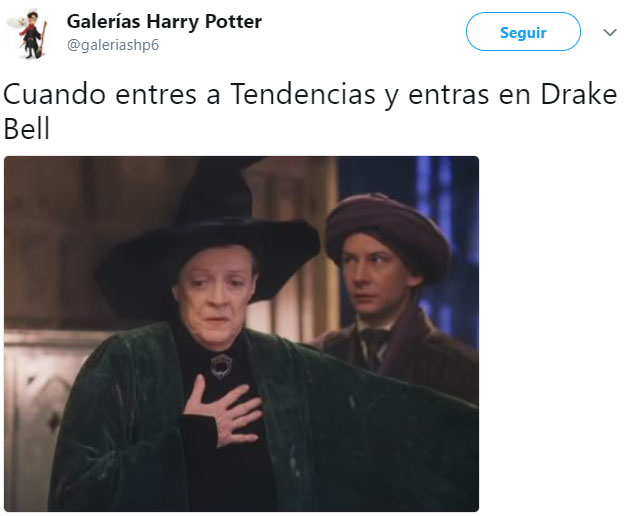Click the Seguir follow button
Screen dimensions: 624x516
point(523,32)
